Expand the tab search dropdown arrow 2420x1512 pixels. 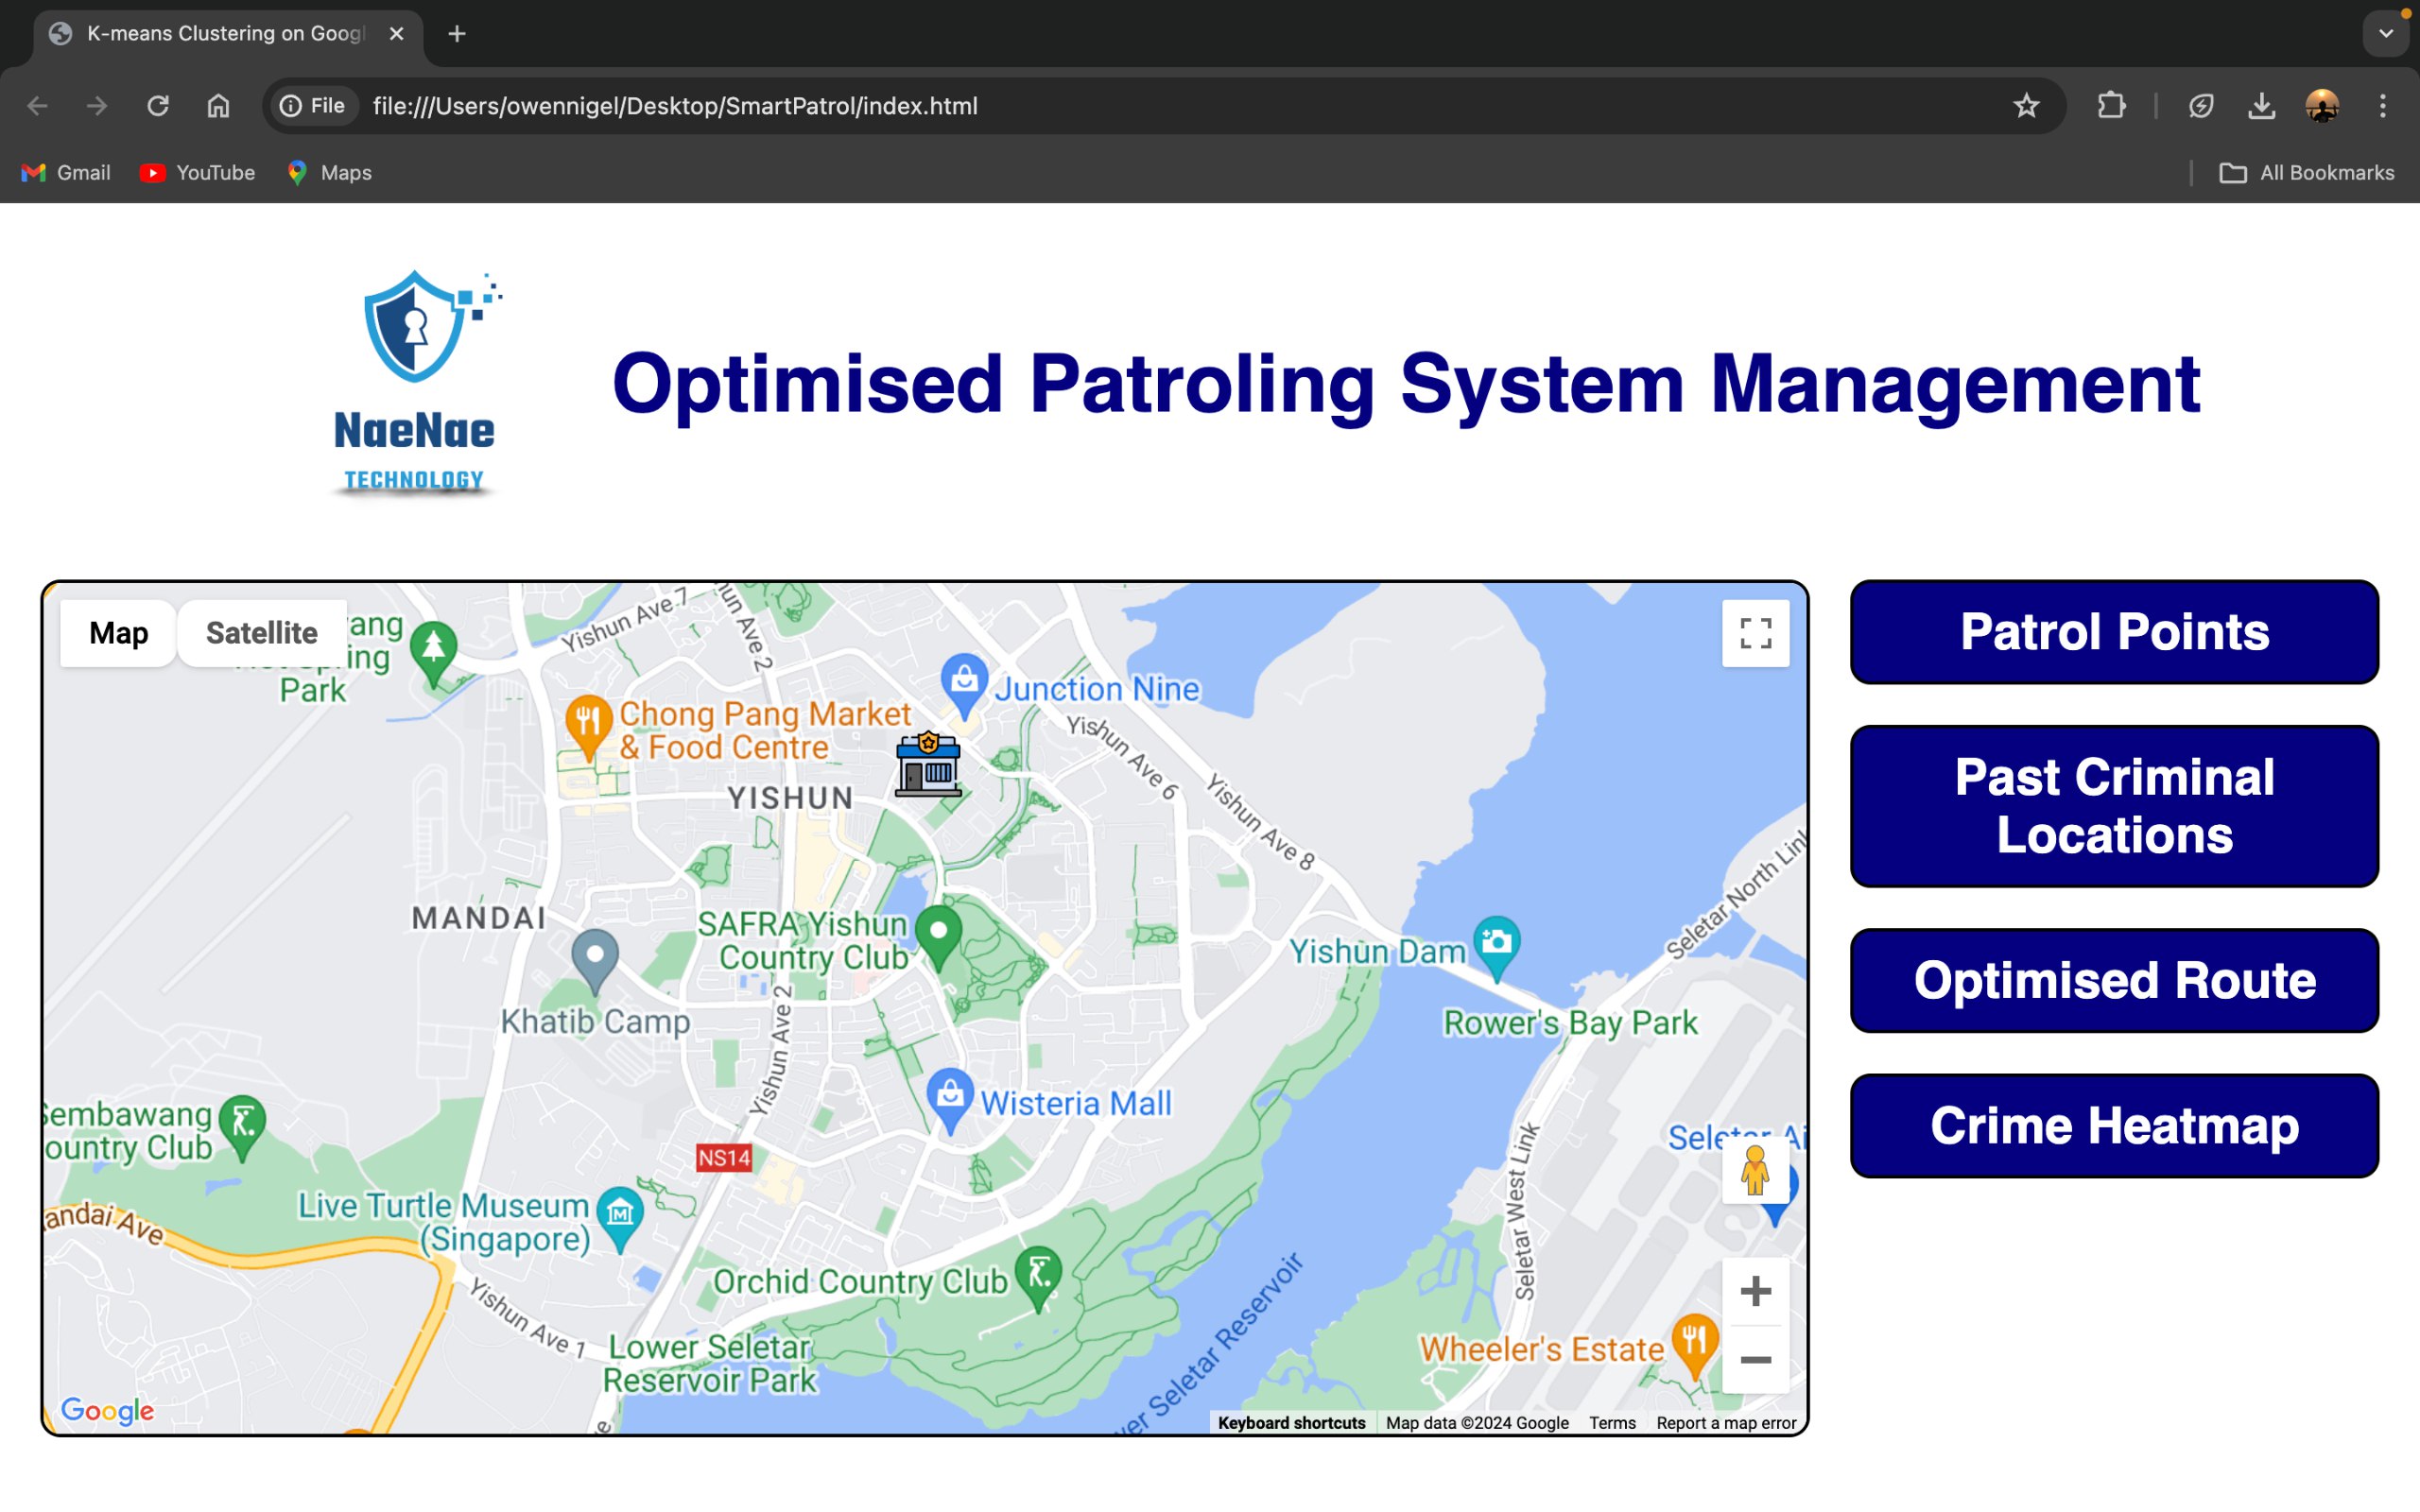(2385, 34)
